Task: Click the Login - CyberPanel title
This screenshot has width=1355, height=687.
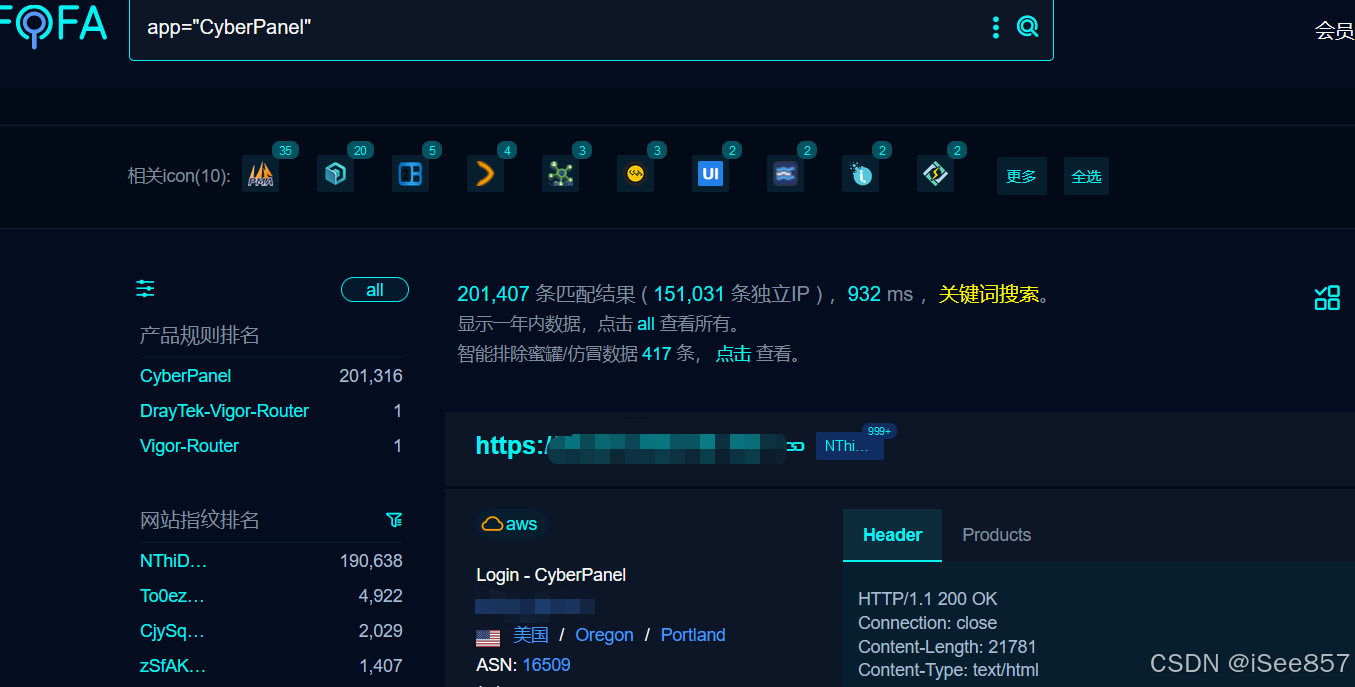Action: (x=551, y=575)
